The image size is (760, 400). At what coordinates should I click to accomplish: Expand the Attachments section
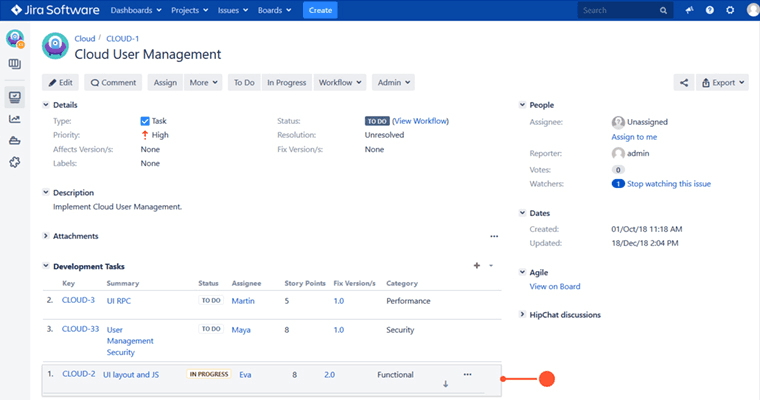coord(46,236)
